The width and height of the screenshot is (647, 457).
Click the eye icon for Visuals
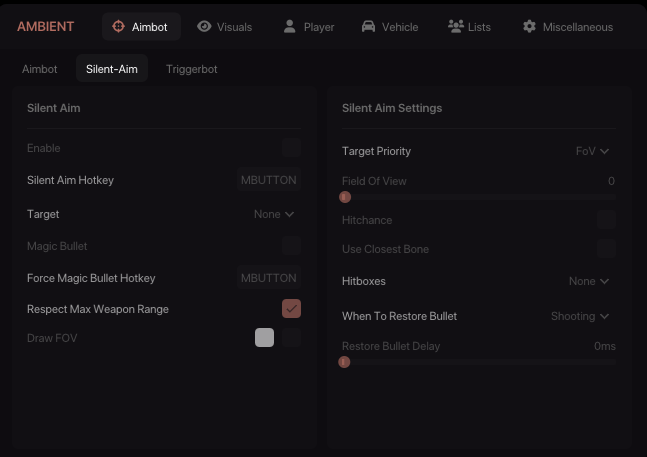pyautogui.click(x=204, y=27)
